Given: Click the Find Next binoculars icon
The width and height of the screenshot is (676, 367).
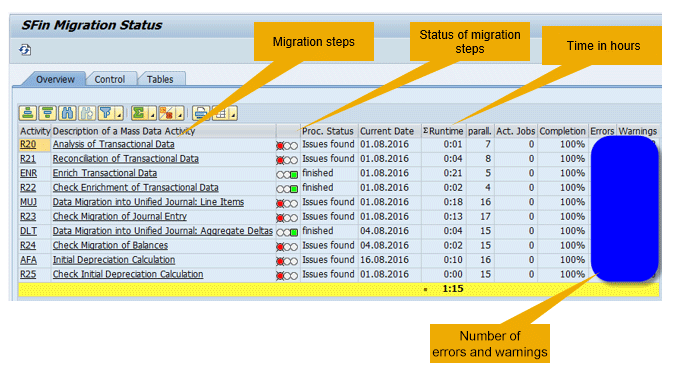Looking at the screenshot, I should click(87, 113).
